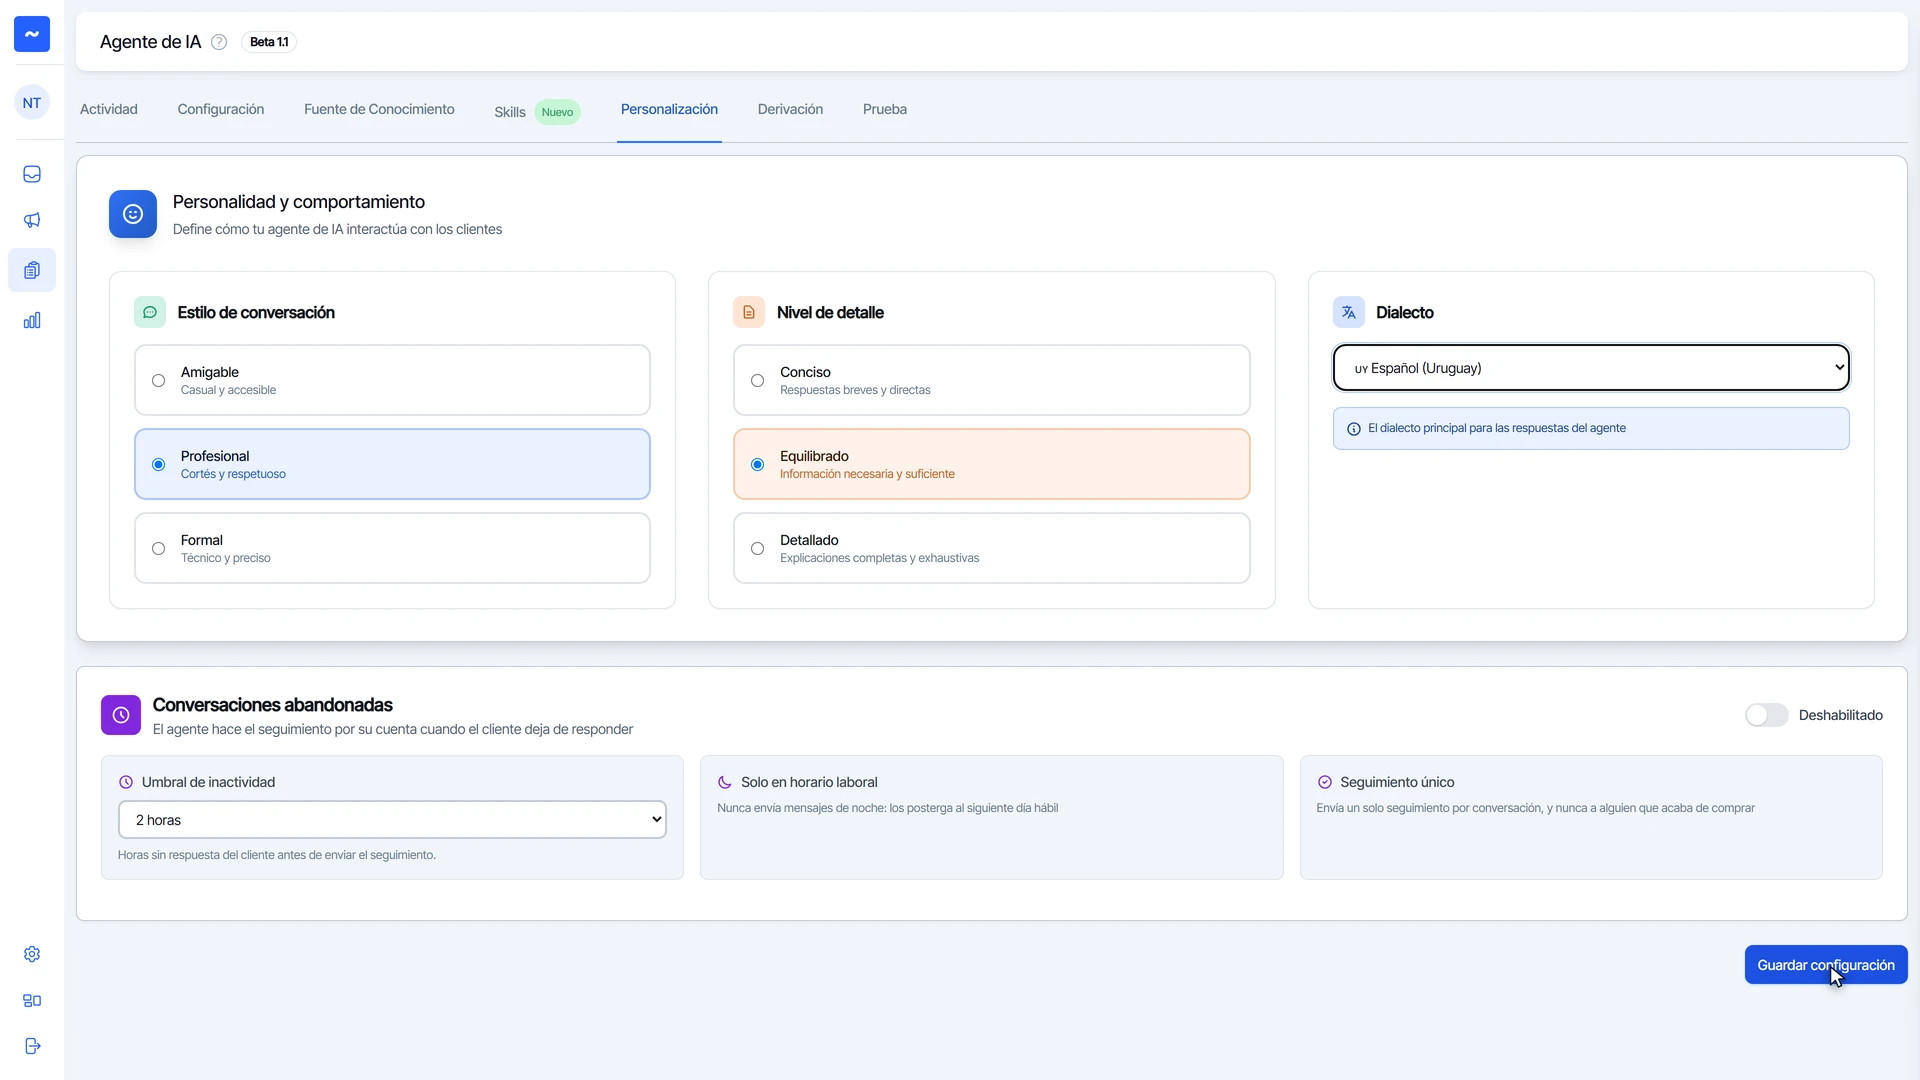Open the bar chart analytics icon
Image resolution: width=1920 pixels, height=1080 pixels.
click(32, 320)
